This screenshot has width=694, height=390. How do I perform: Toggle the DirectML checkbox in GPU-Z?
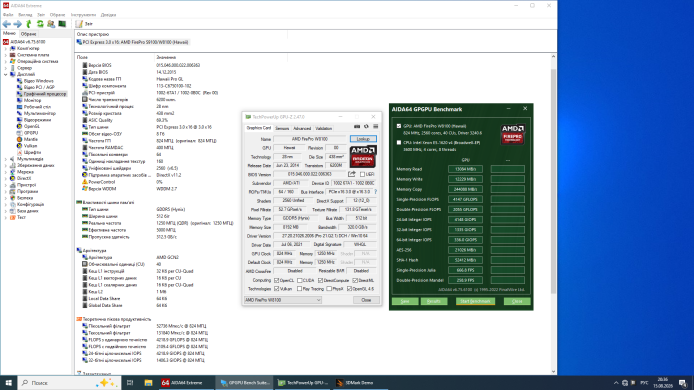tap(355, 281)
